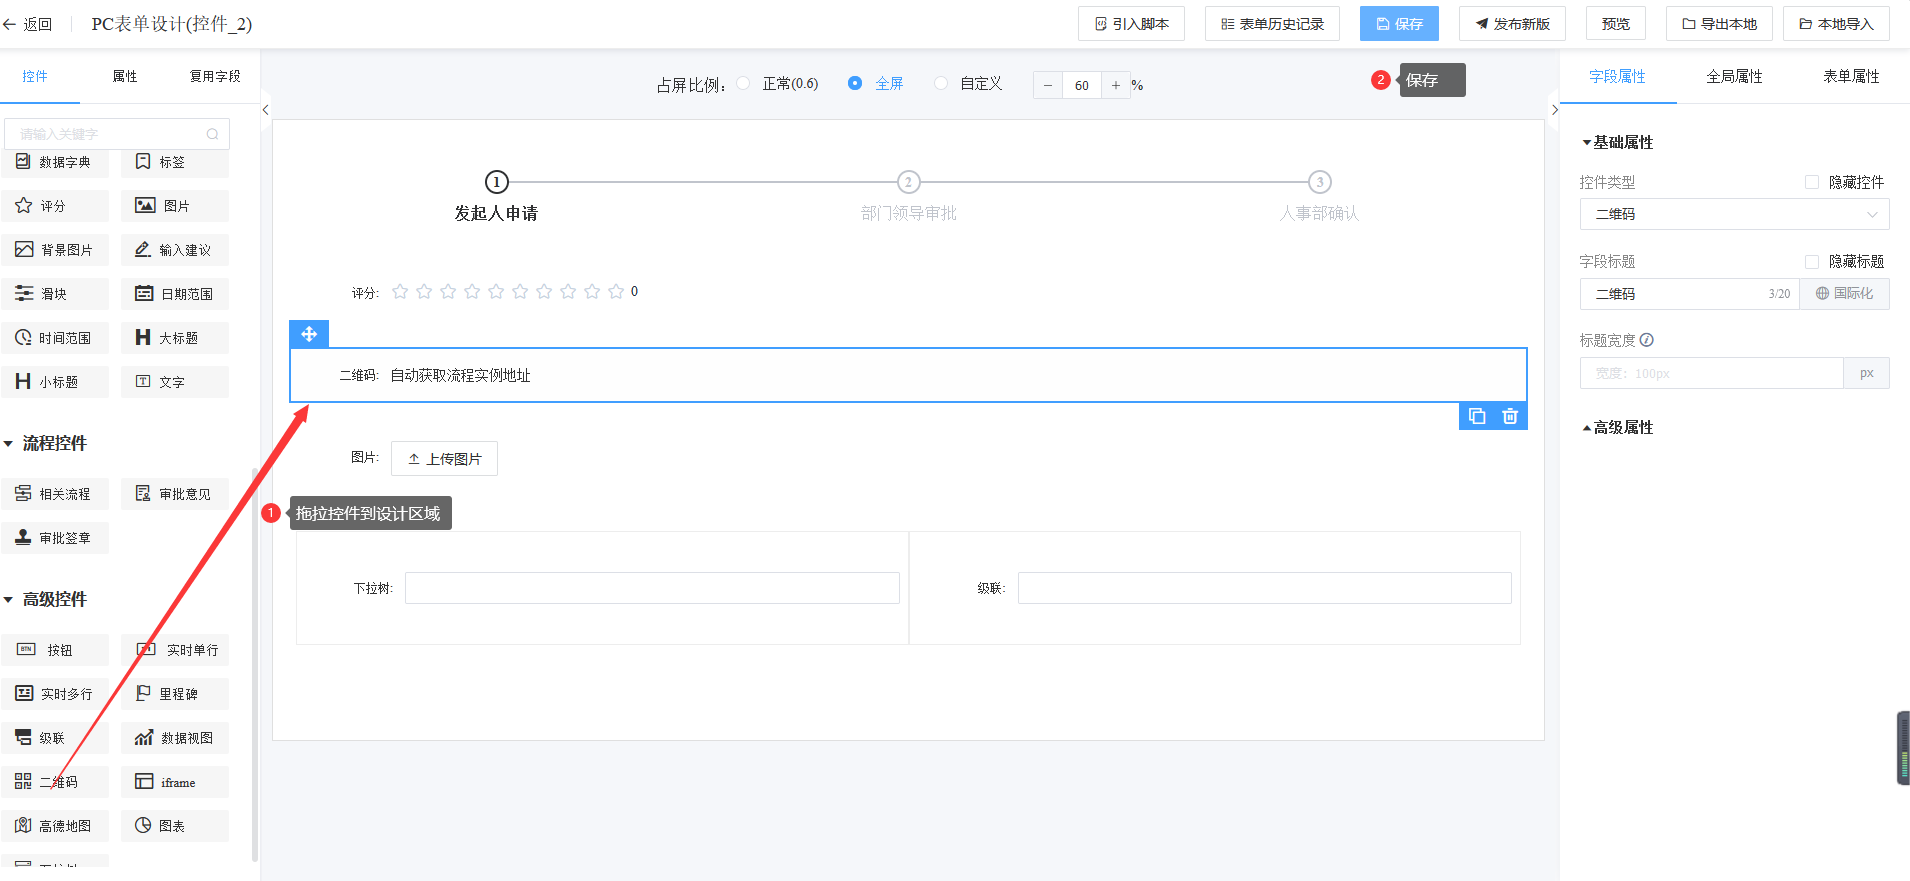Click the 预览 button
1910x881 pixels.
pyautogui.click(x=1616, y=24)
